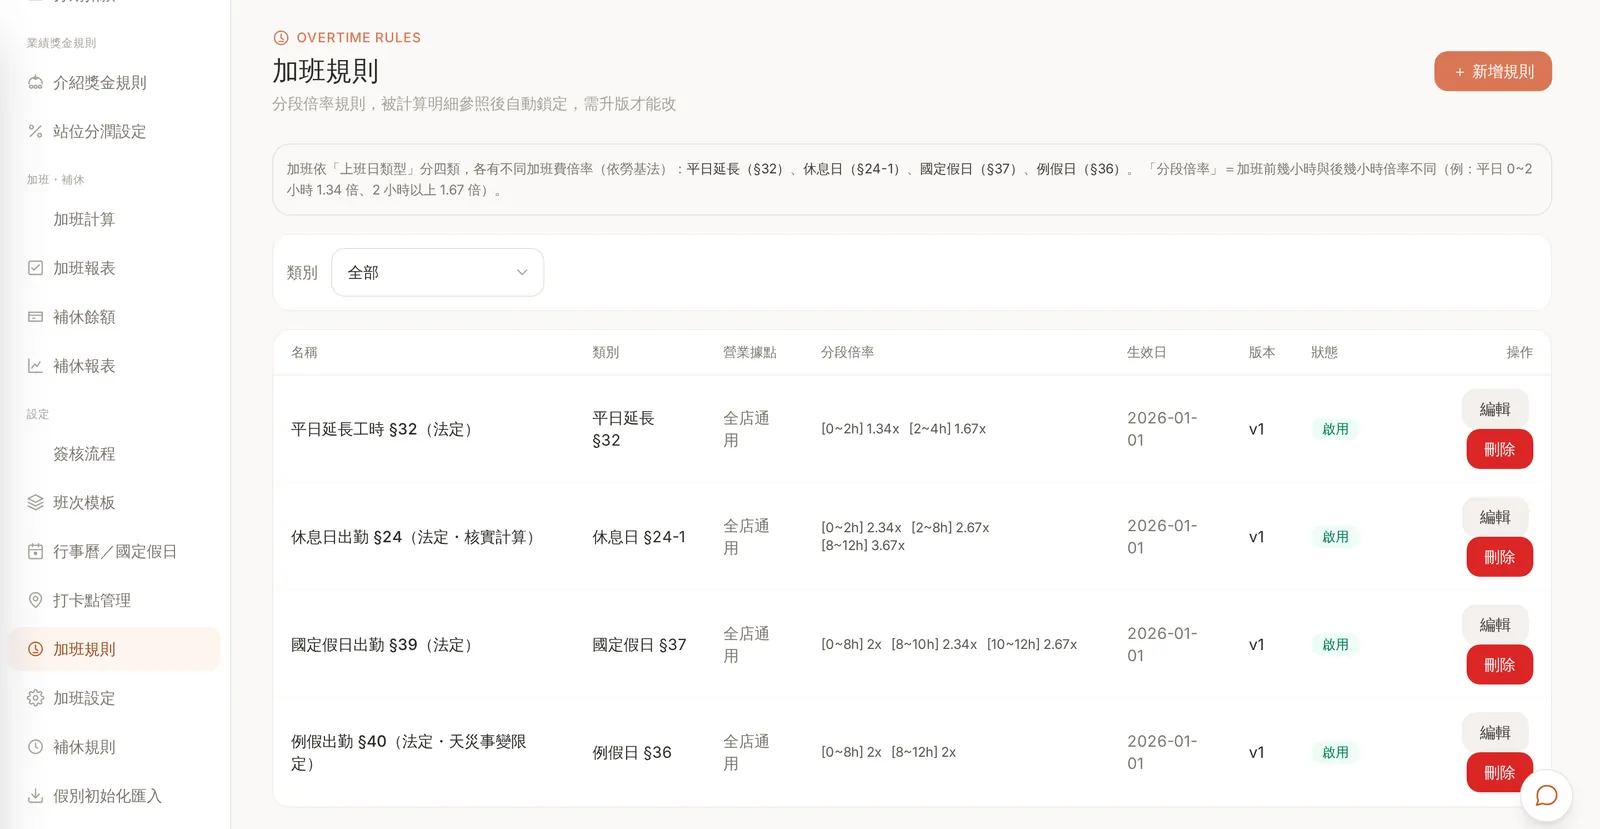1600x829 pixels.
Task: Click the 狀態 column header
Action: 1324,353
